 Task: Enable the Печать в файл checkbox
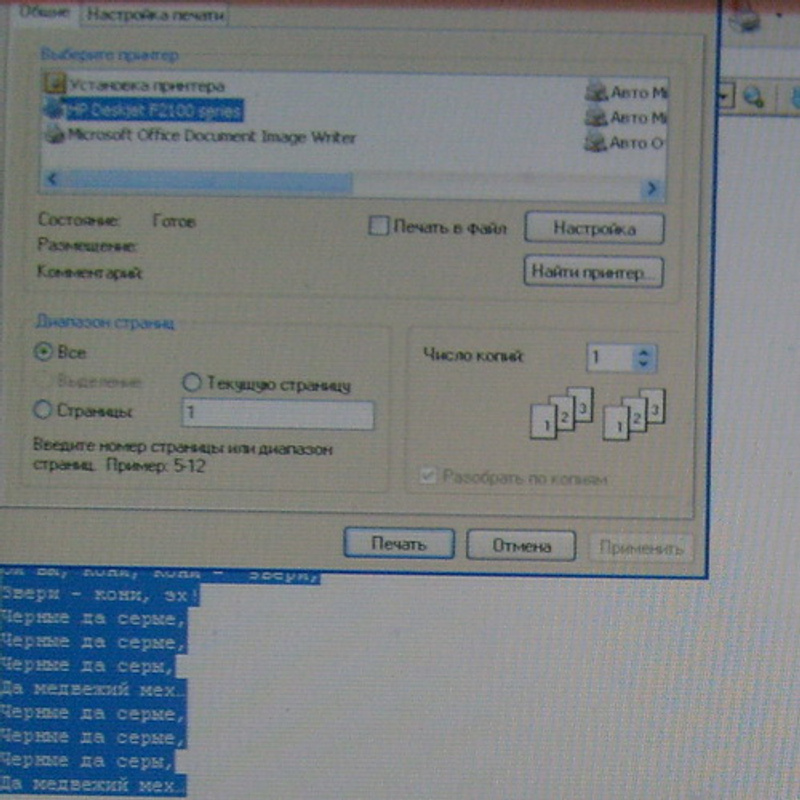[379, 226]
